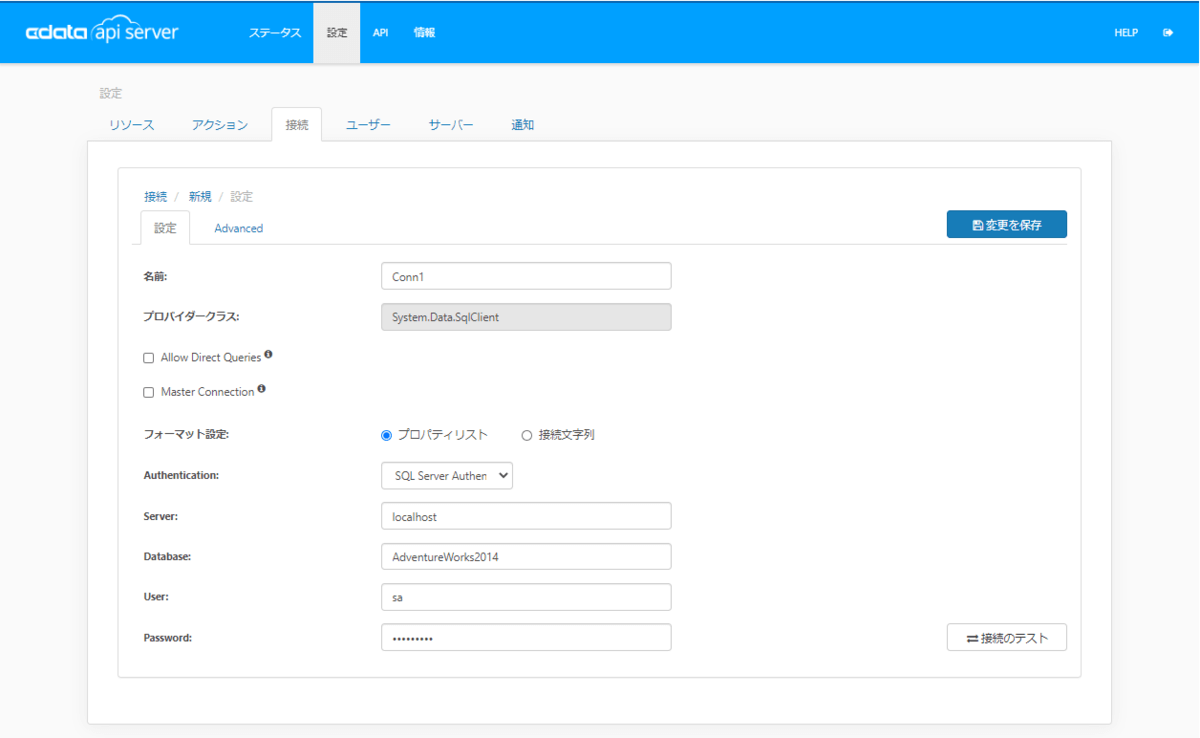Click the logout icon in header
This screenshot has width=1200, height=738.
pyautogui.click(x=1168, y=33)
